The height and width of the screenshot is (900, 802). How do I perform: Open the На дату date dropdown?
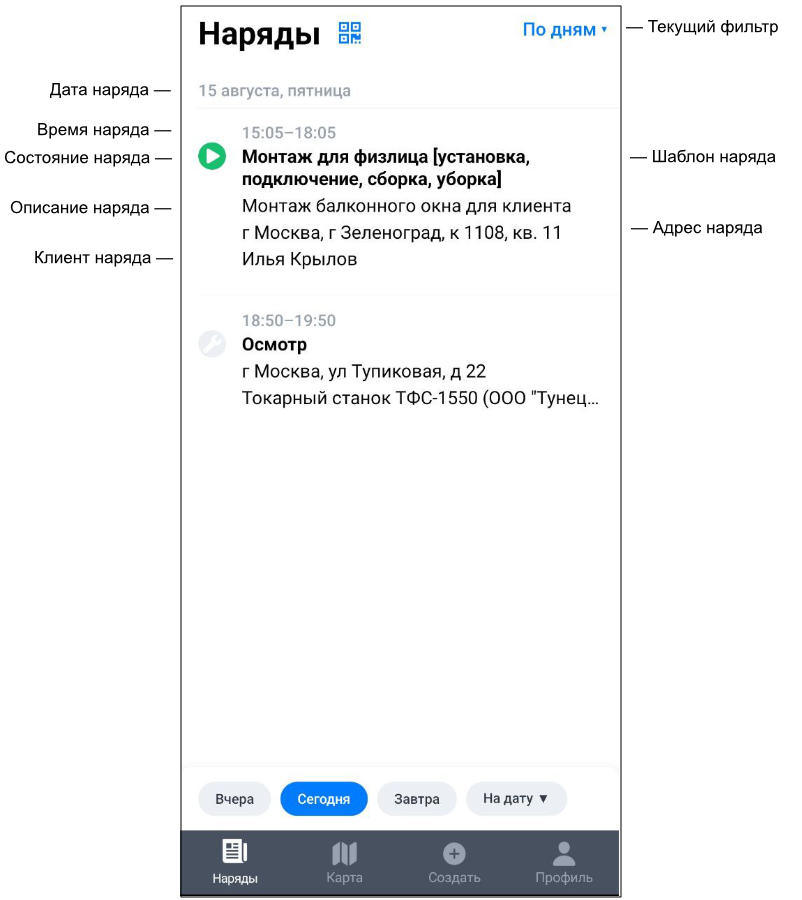click(516, 798)
